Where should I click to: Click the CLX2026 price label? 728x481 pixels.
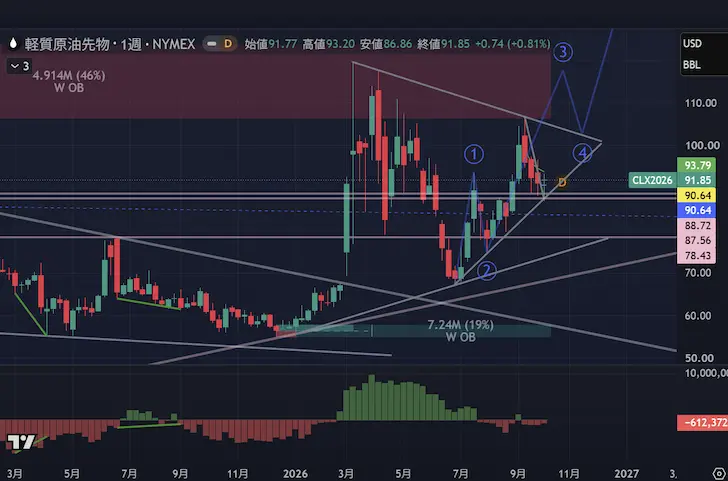pyautogui.click(x=651, y=180)
